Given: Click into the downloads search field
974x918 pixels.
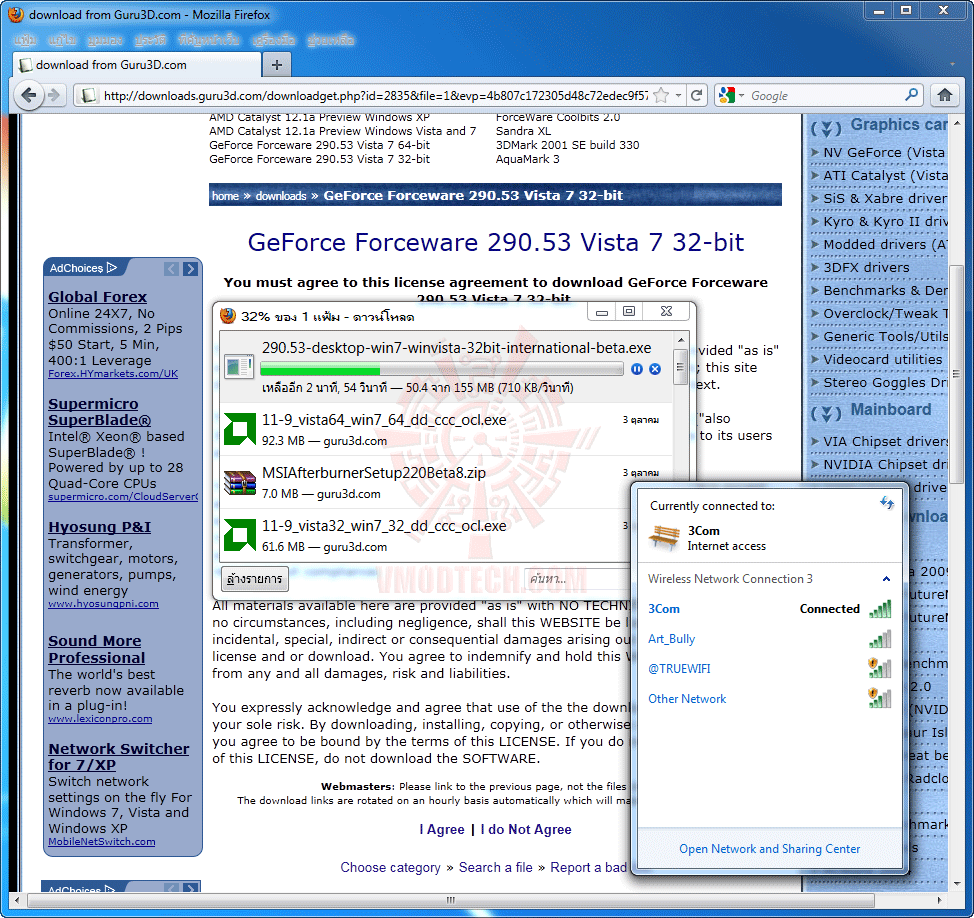Looking at the screenshot, I should click(x=578, y=579).
